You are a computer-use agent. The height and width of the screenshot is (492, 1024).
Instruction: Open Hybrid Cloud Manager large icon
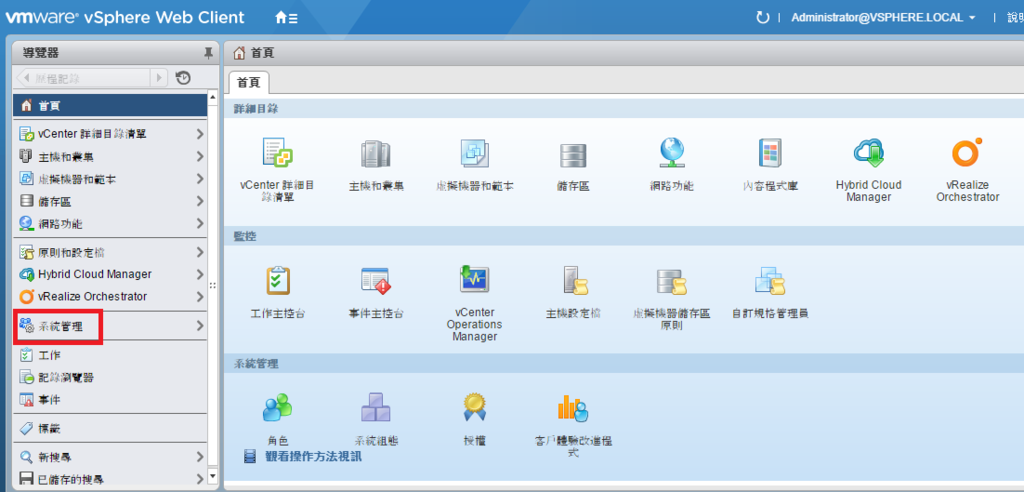click(869, 153)
